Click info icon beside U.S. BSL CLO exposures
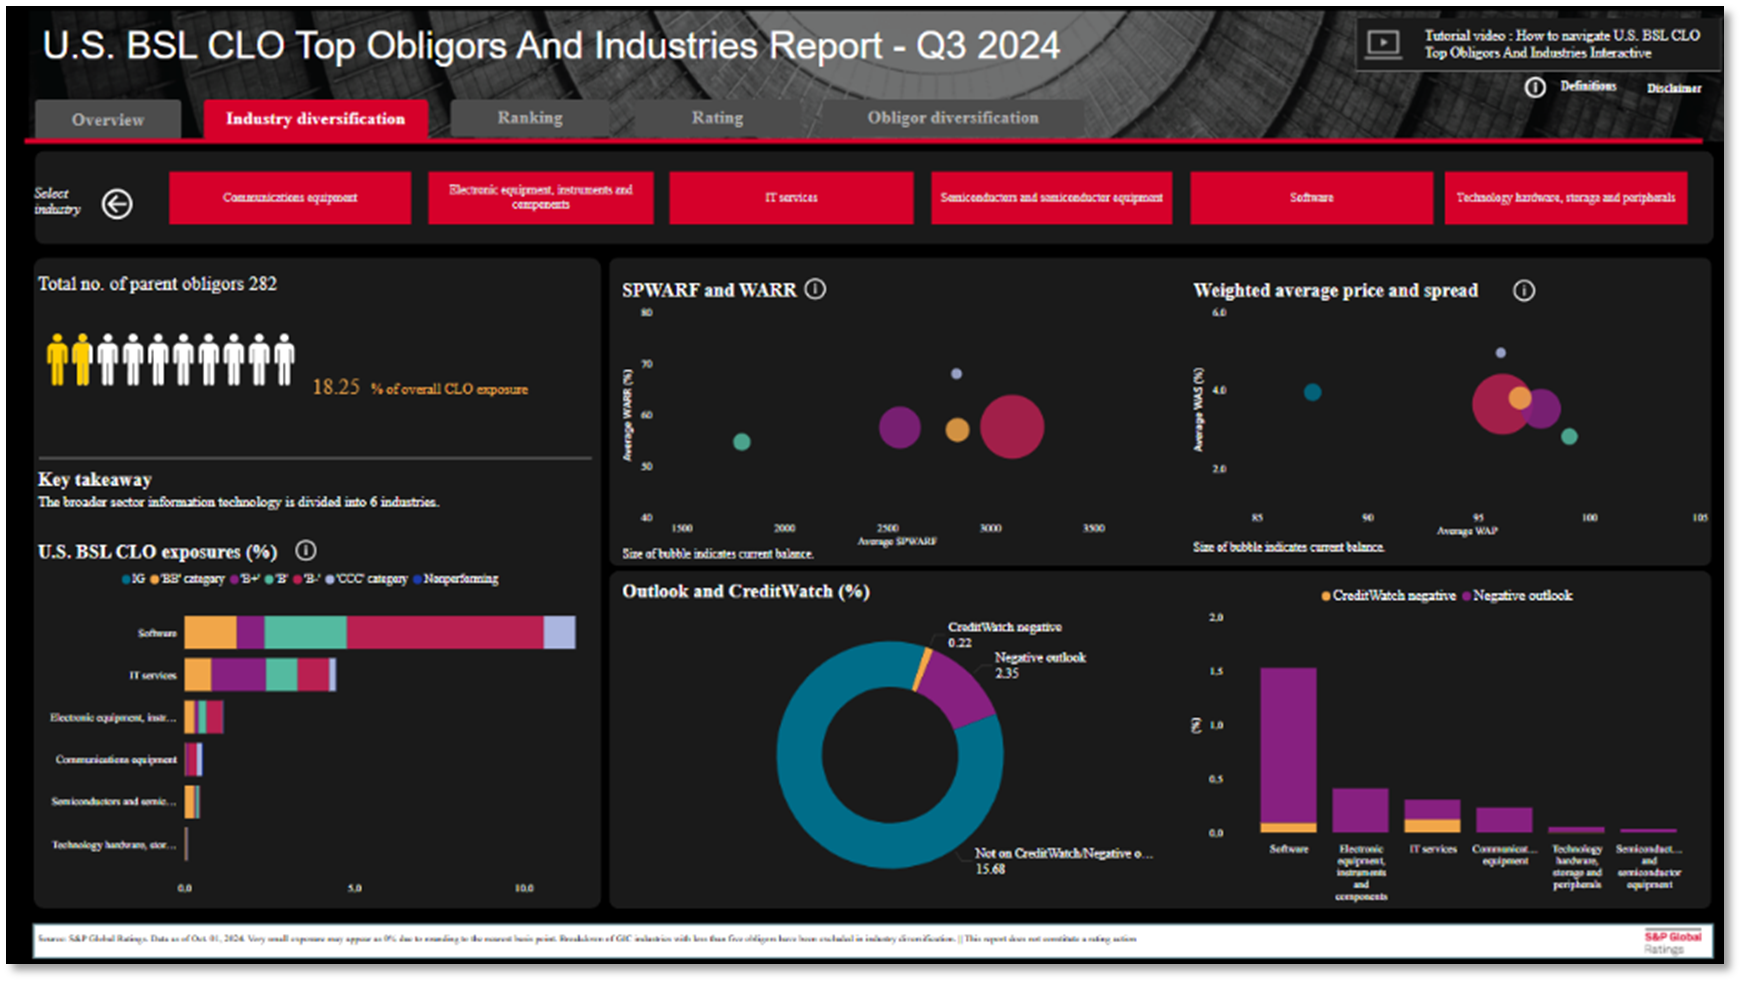 click(x=306, y=551)
